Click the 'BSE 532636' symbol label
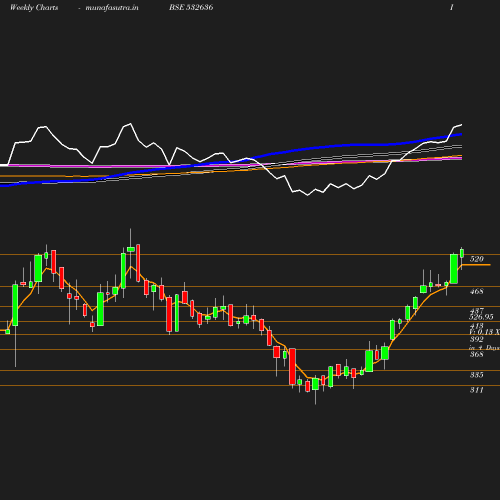 [x=191, y=7]
